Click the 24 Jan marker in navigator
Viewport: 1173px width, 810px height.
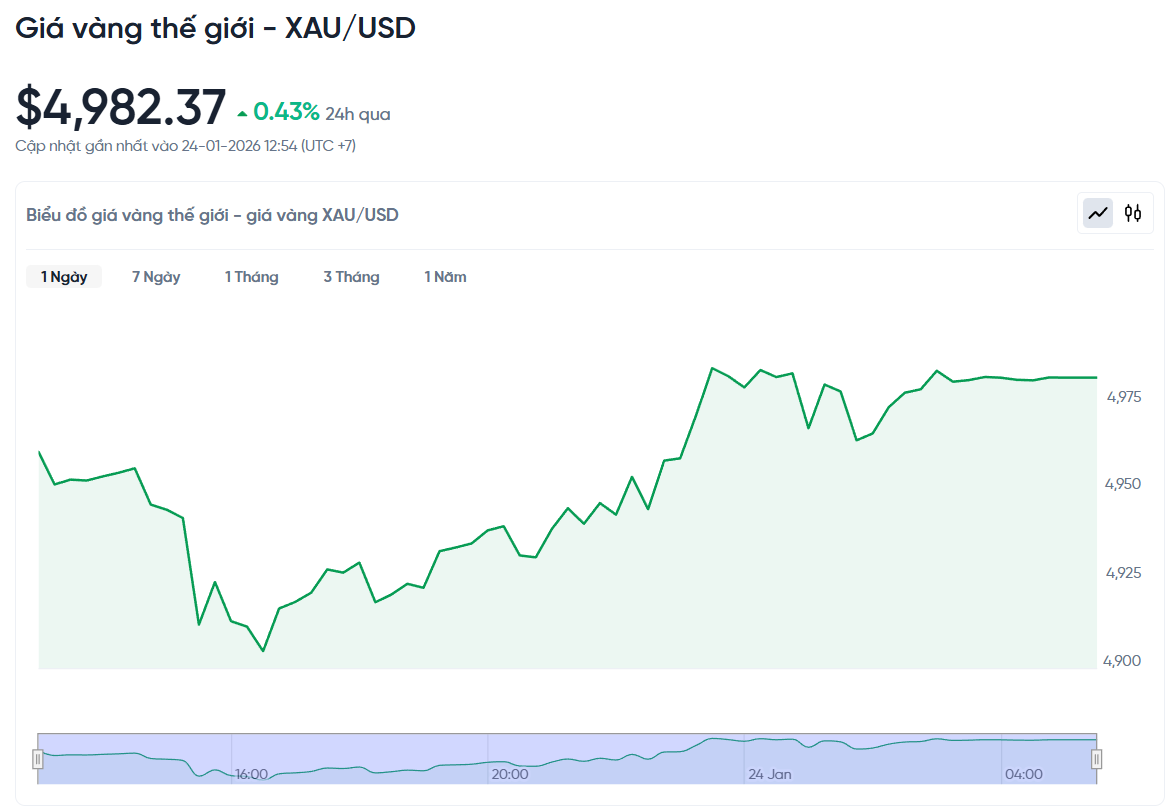(x=769, y=774)
